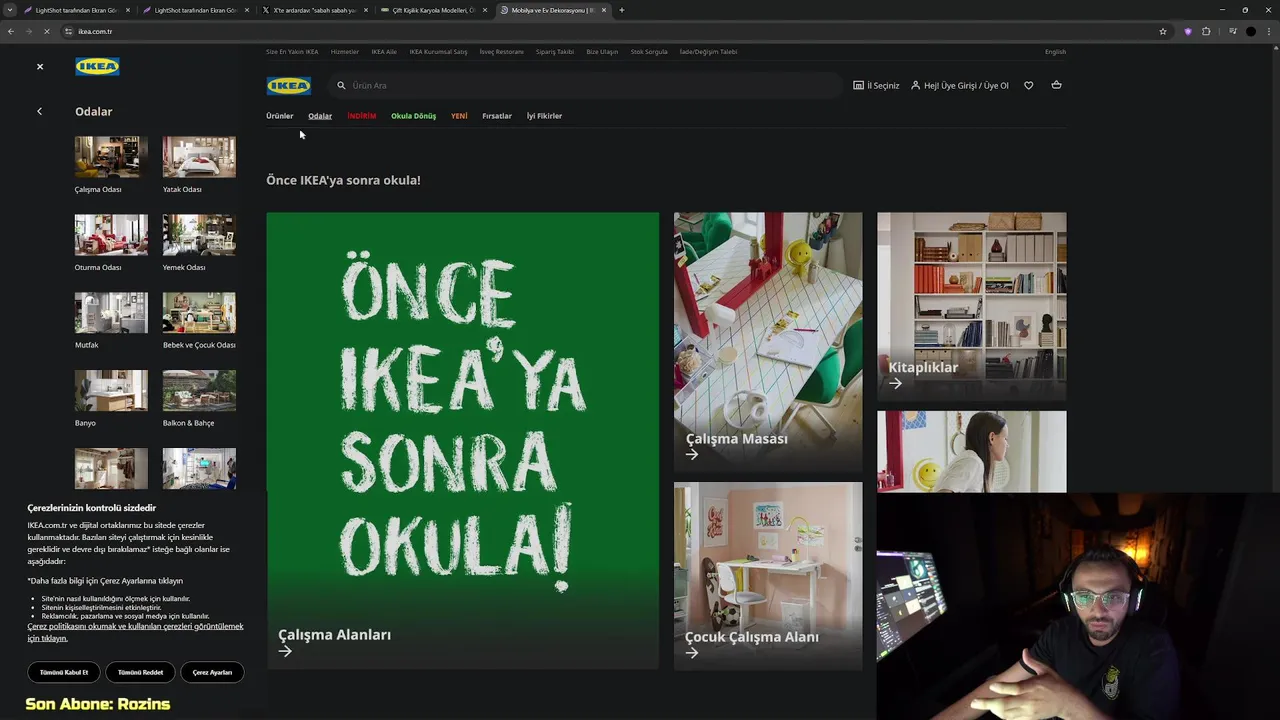
Task: View site information icon beside ikea.com.tr
Action: coord(69,31)
